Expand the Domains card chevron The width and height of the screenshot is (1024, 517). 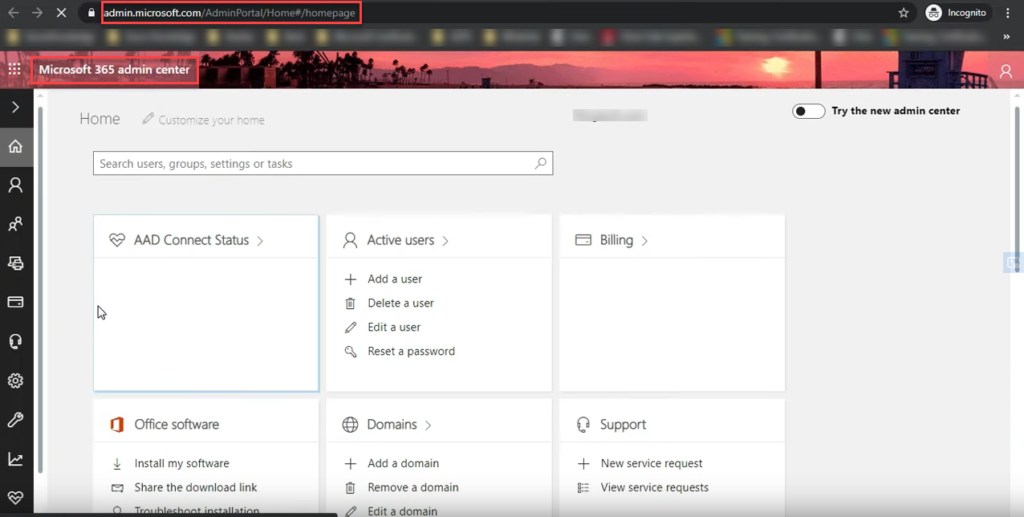(428, 425)
